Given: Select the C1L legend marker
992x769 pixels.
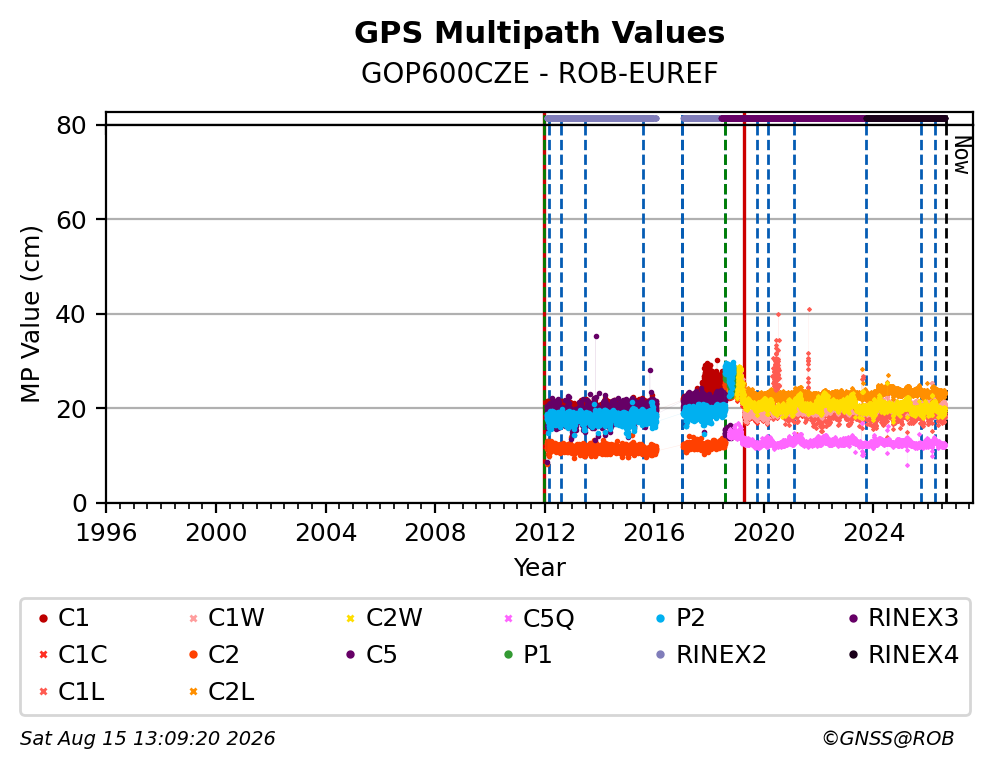Looking at the screenshot, I should (x=43, y=692).
